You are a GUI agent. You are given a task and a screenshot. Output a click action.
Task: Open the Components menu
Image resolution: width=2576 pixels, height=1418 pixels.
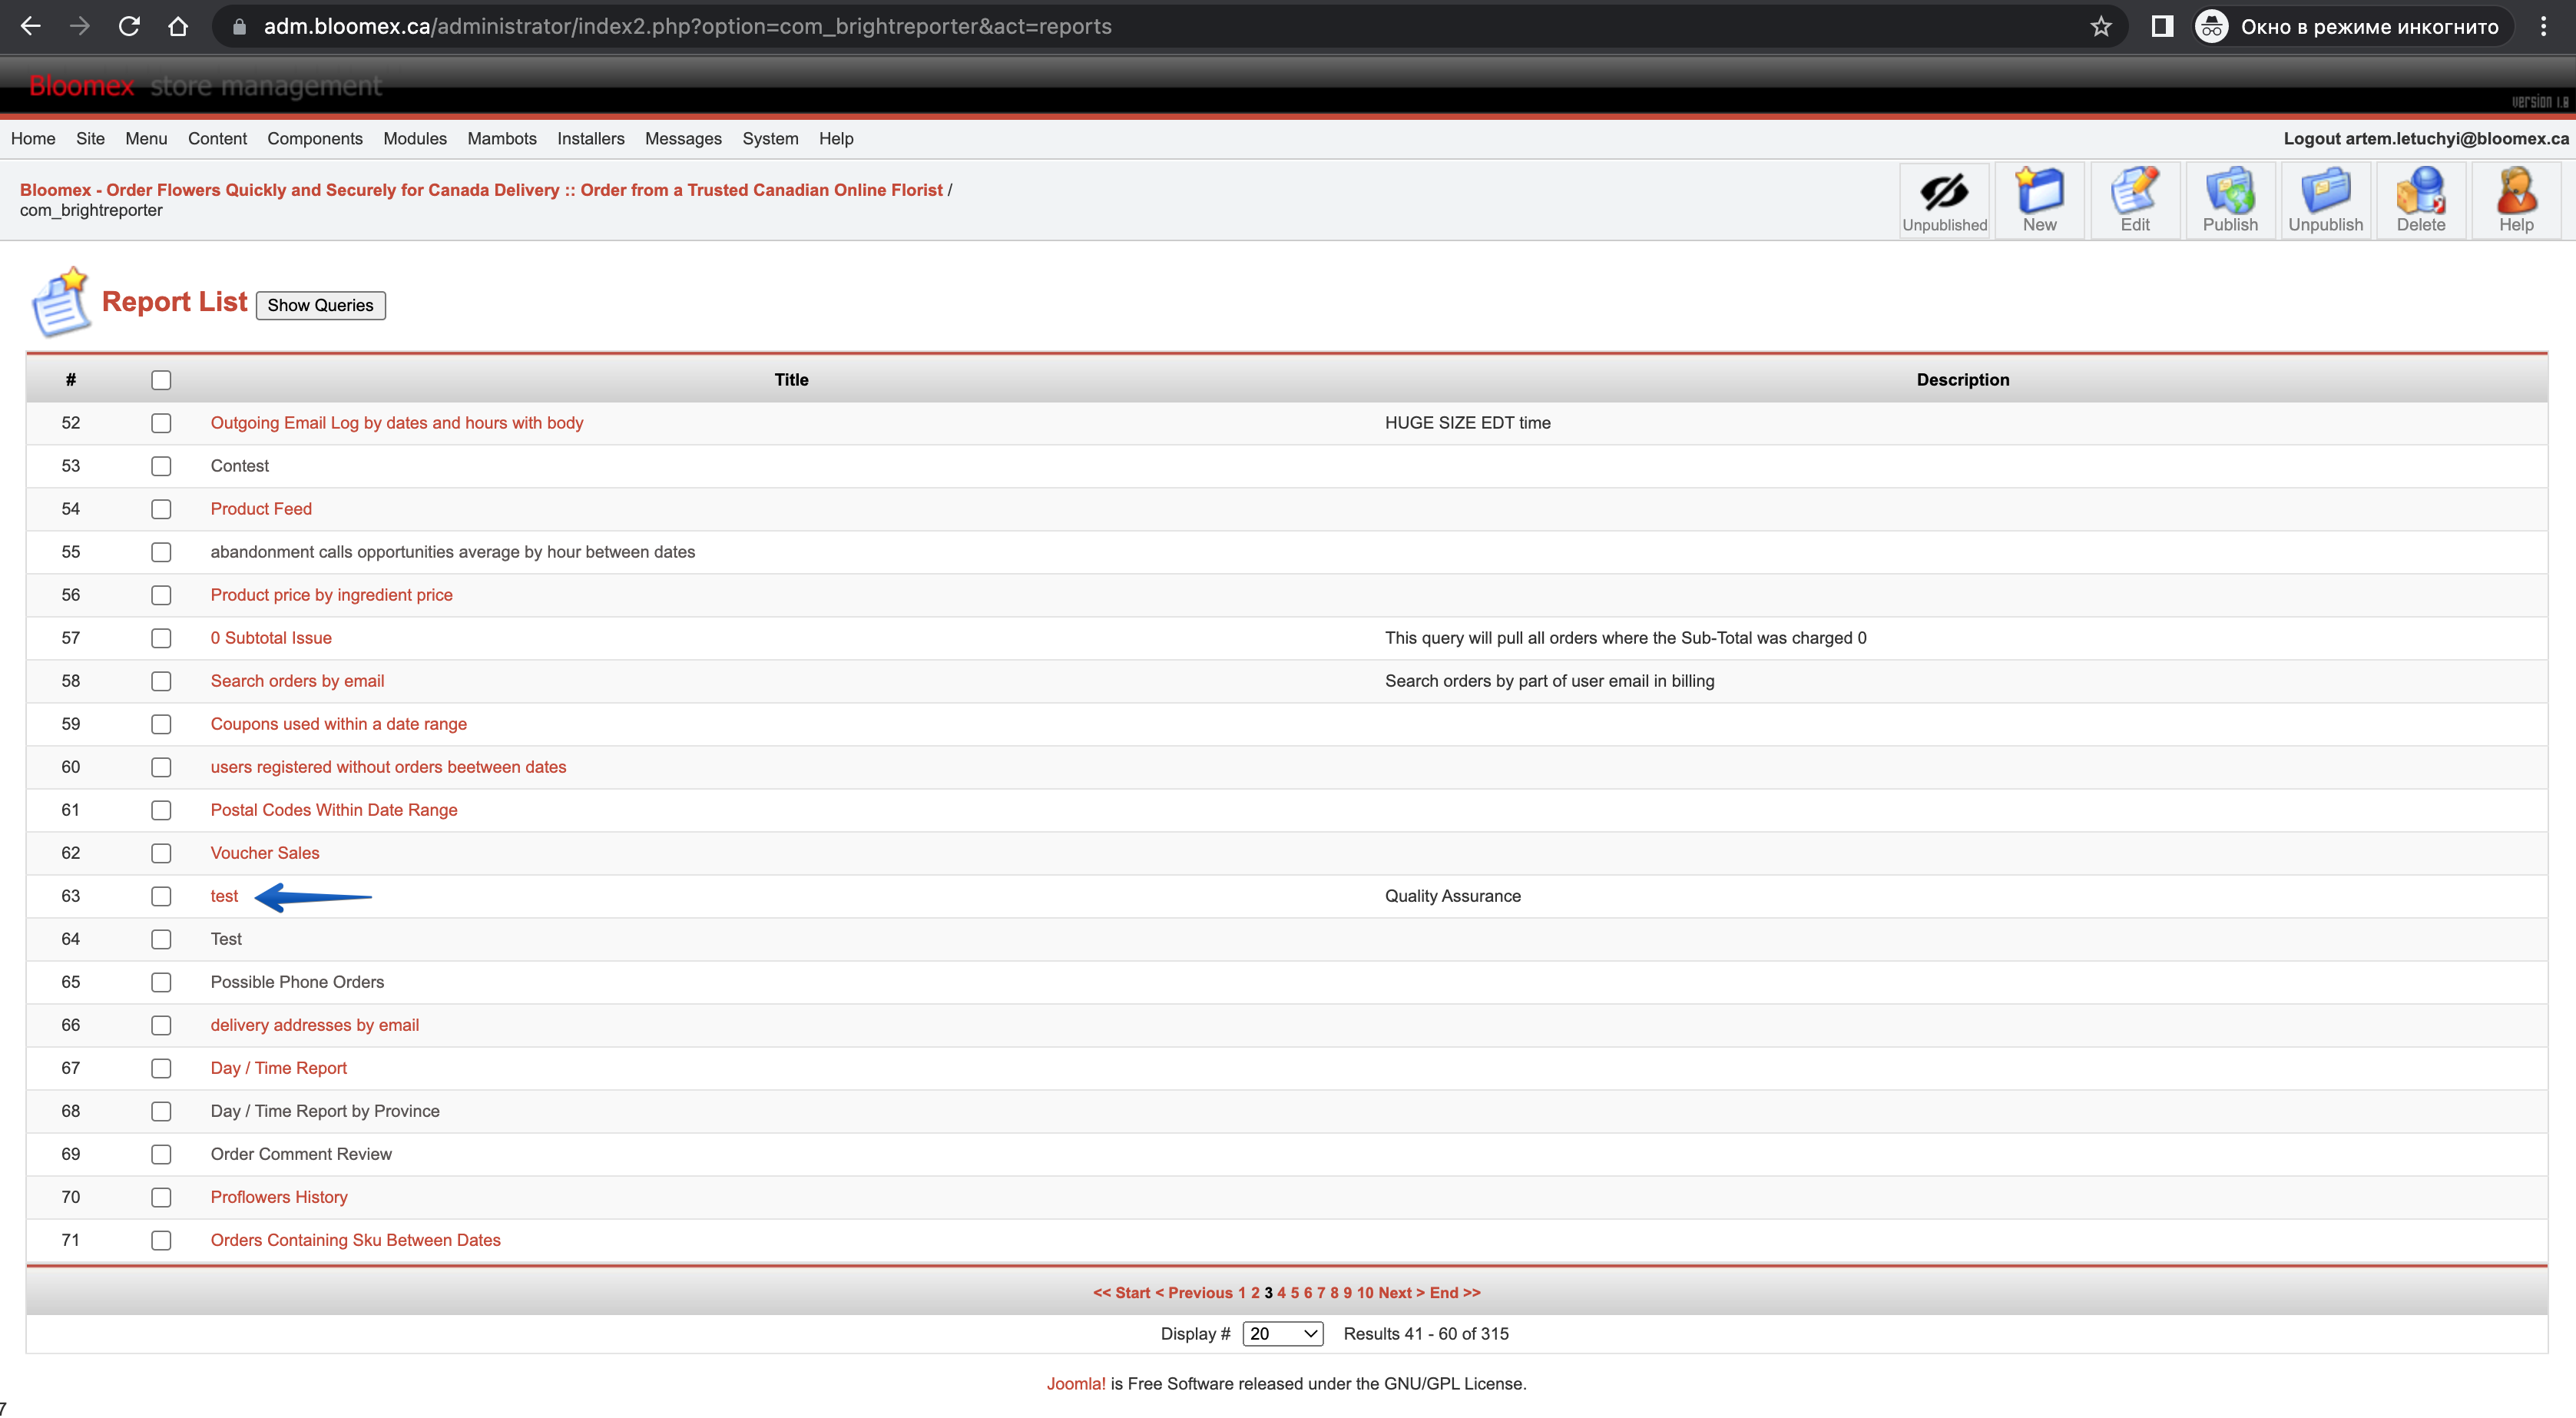click(315, 139)
